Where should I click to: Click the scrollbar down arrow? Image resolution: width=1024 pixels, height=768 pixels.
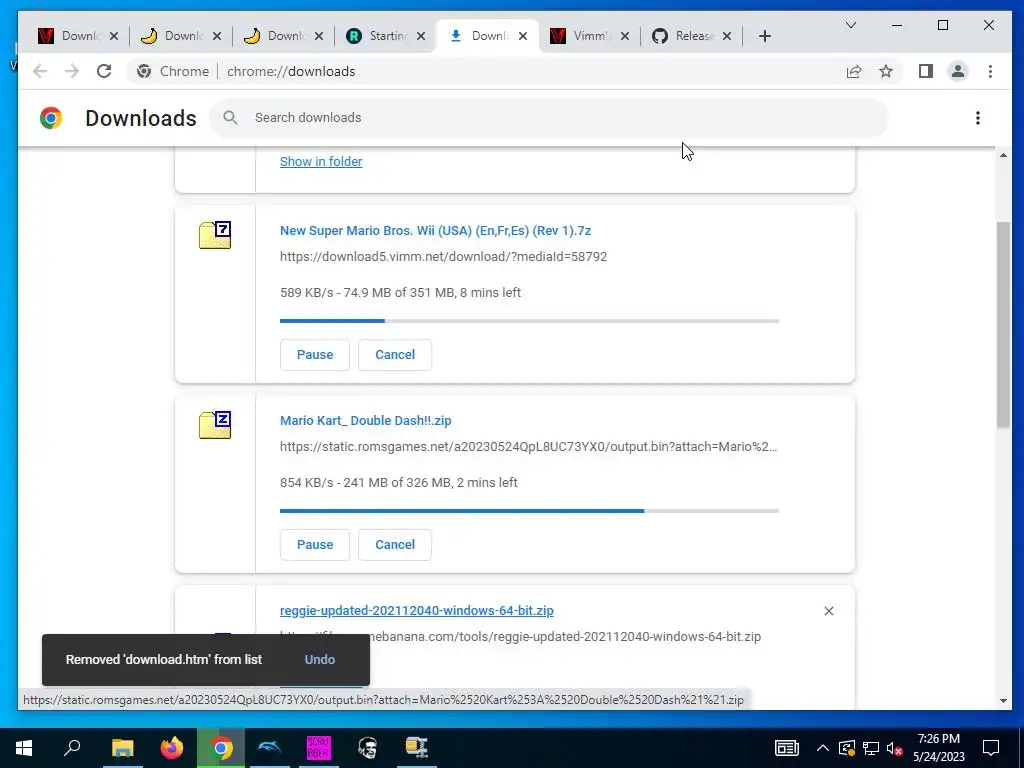(x=1003, y=701)
